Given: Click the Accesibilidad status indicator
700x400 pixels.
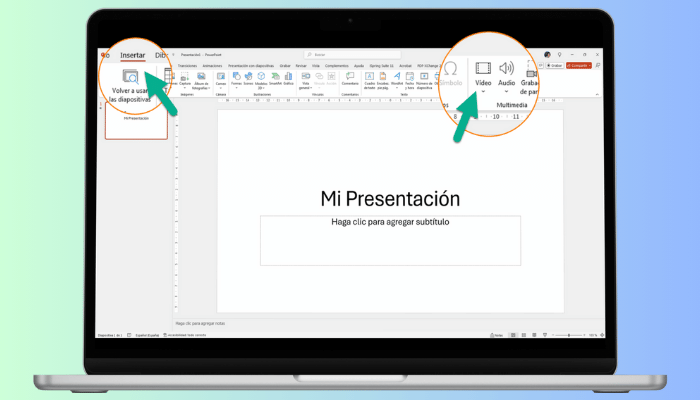Looking at the screenshot, I should [185, 335].
